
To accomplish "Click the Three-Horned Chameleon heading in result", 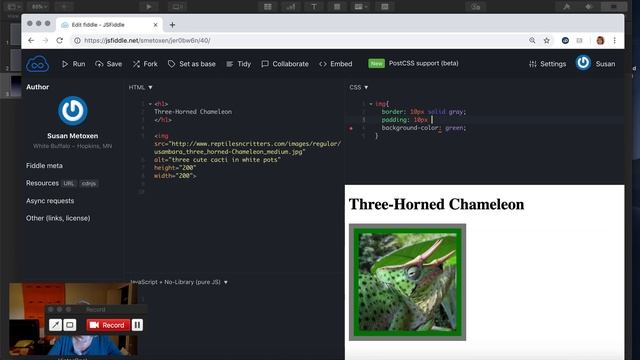I will [x=436, y=204].
